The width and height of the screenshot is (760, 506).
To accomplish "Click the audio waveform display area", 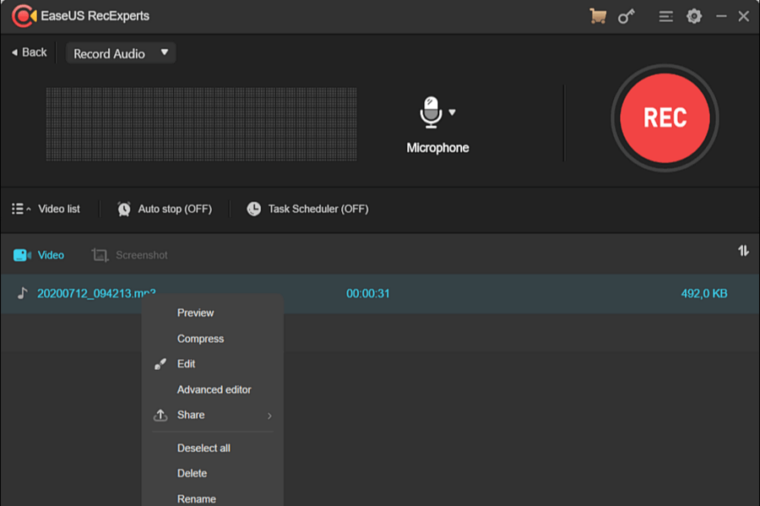I will (202, 124).
